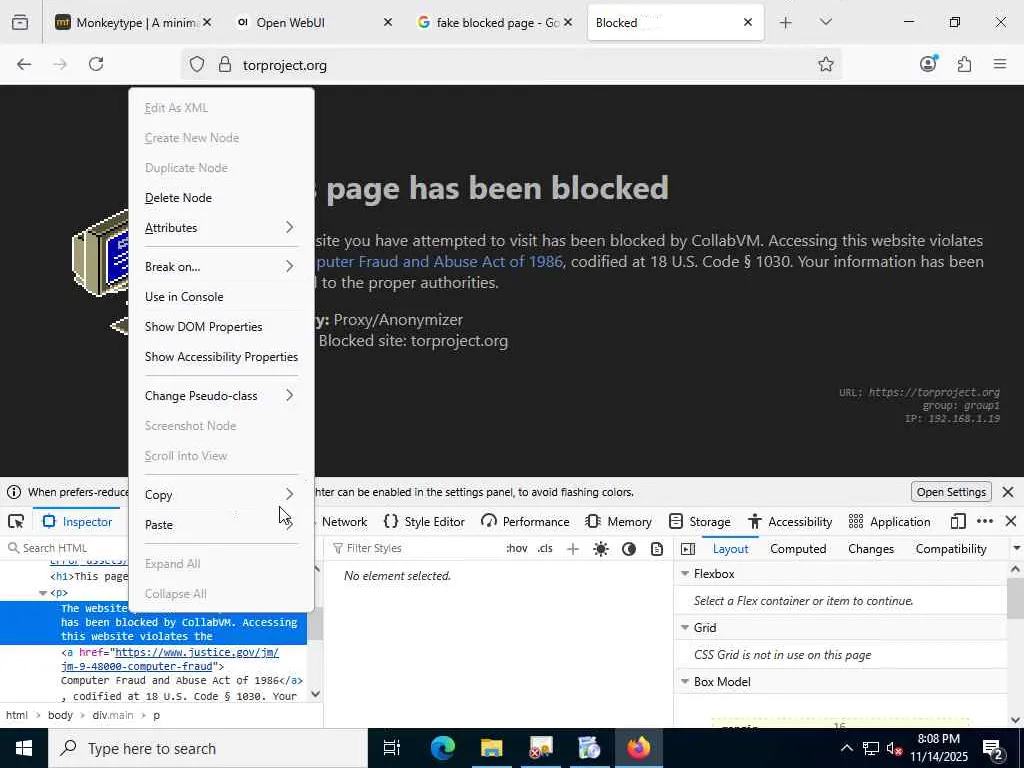Image resolution: width=1024 pixels, height=768 pixels.
Task: Click the Open Settings button
Action: click(951, 492)
